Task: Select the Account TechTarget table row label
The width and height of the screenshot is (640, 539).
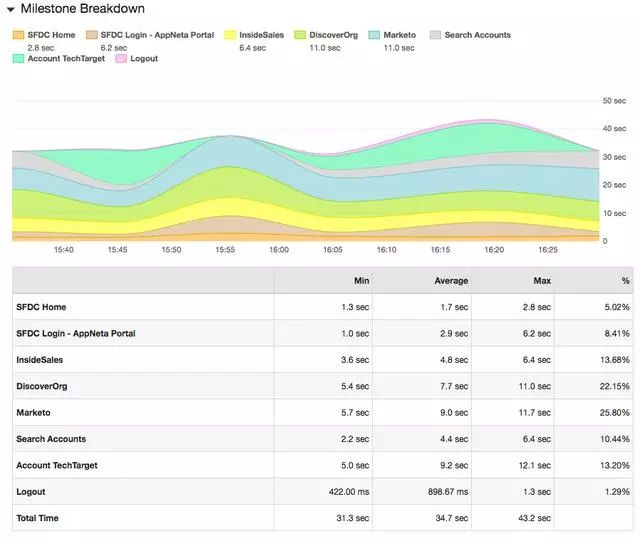Action: point(57,465)
